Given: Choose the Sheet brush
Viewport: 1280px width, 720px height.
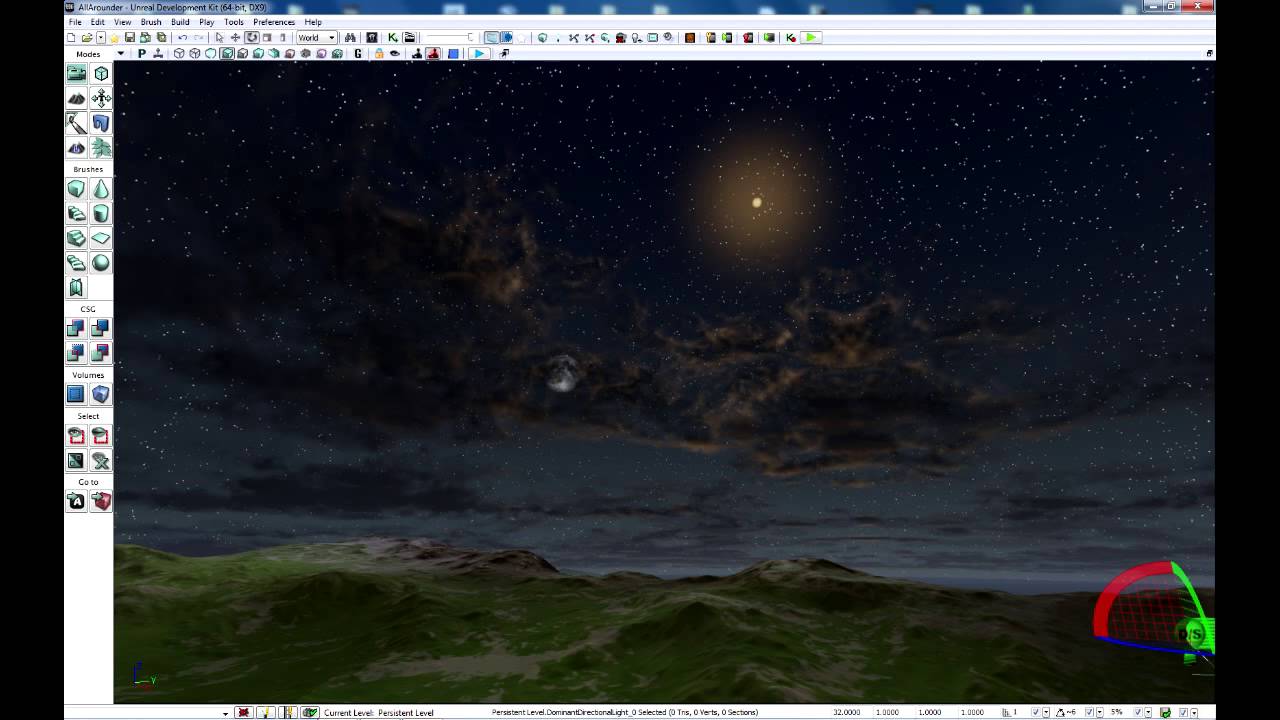Looking at the screenshot, I should (101, 238).
